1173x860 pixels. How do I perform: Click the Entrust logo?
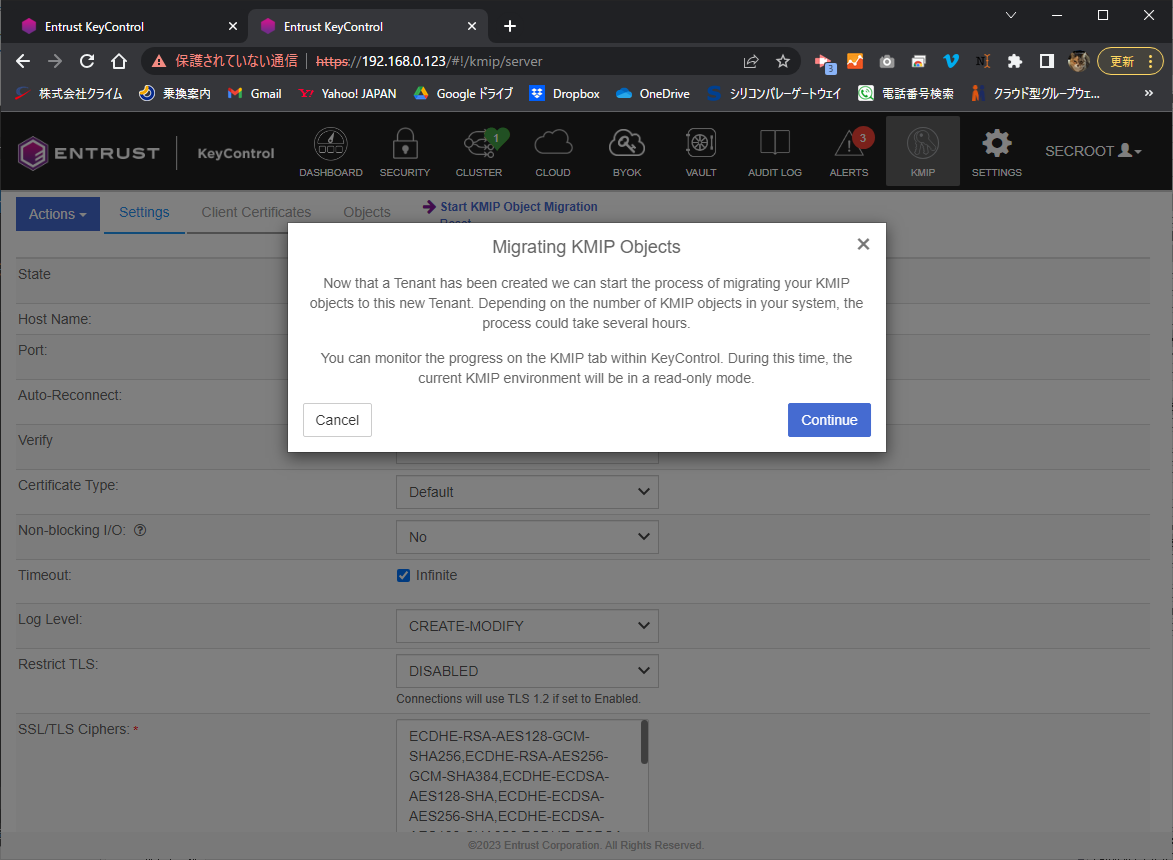[x=88, y=153]
